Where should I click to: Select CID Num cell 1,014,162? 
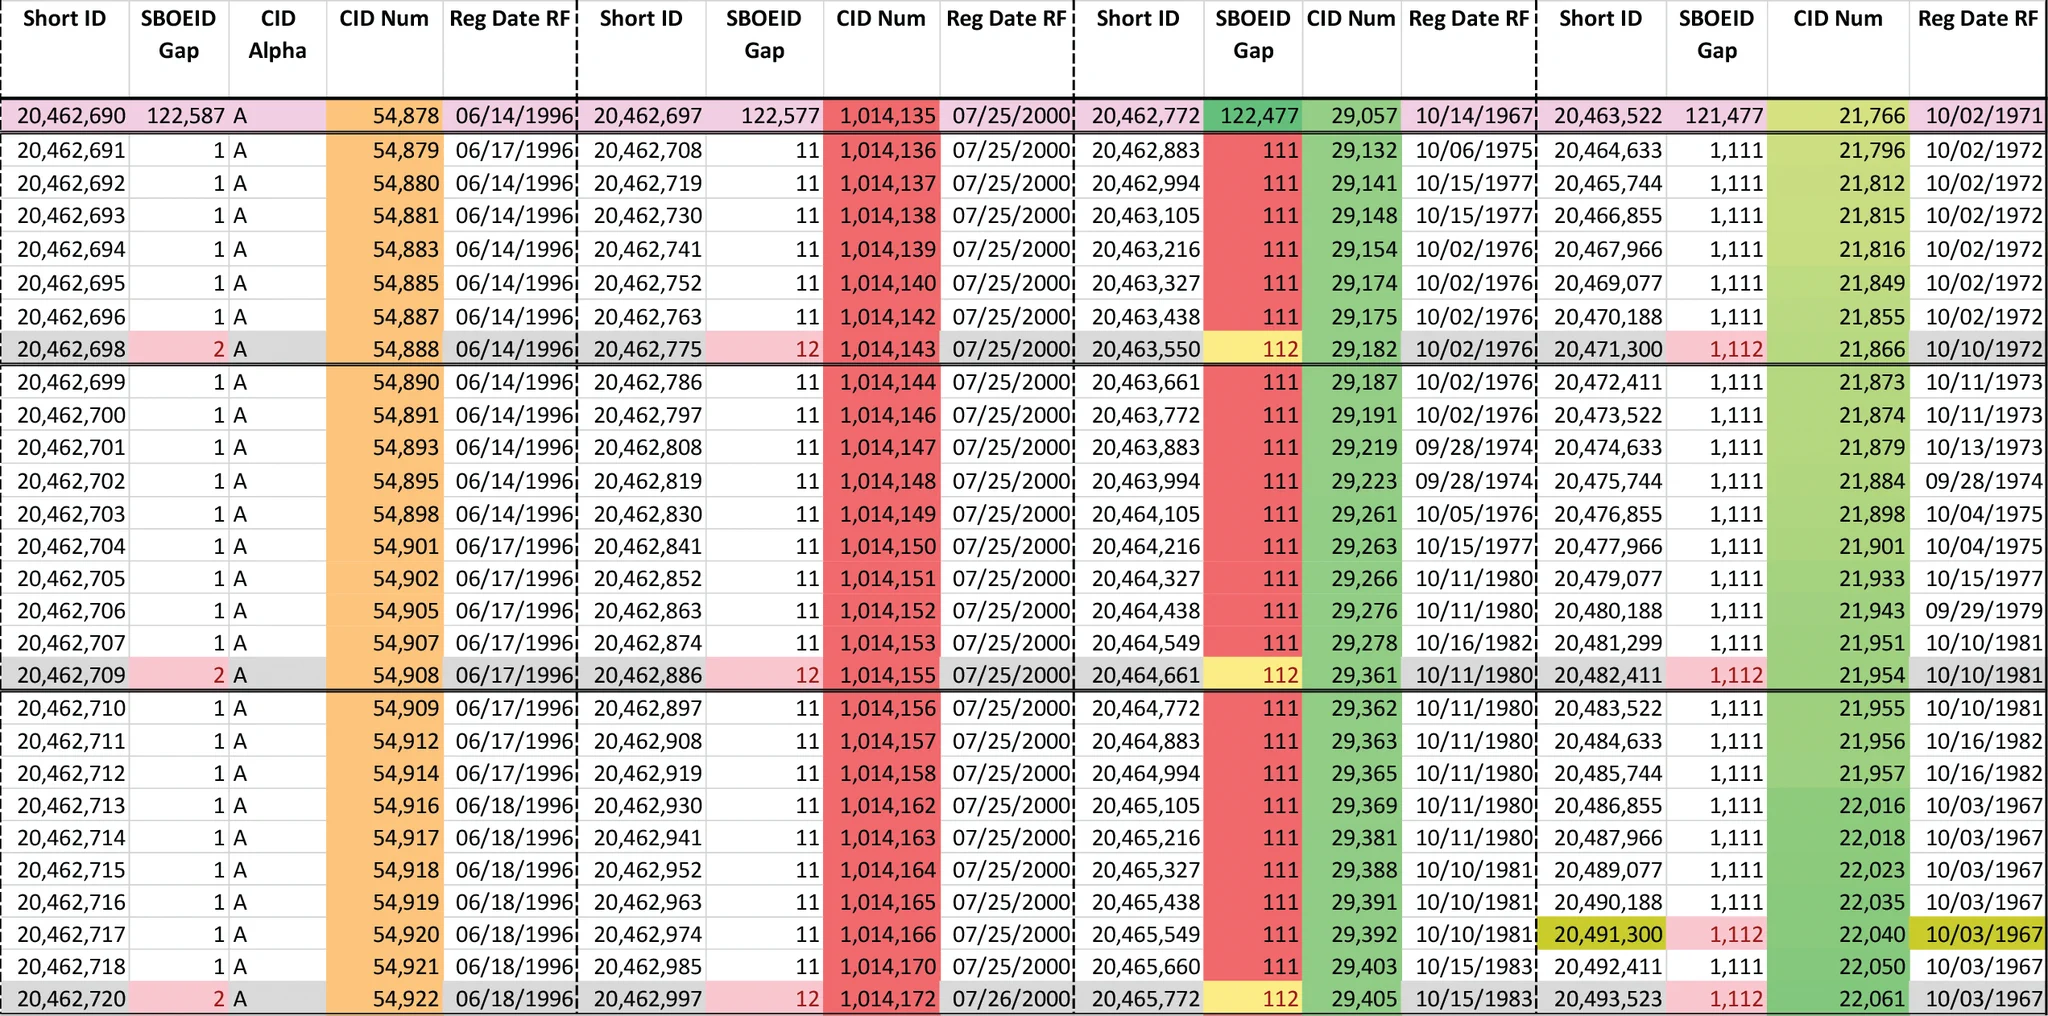[x=882, y=806]
